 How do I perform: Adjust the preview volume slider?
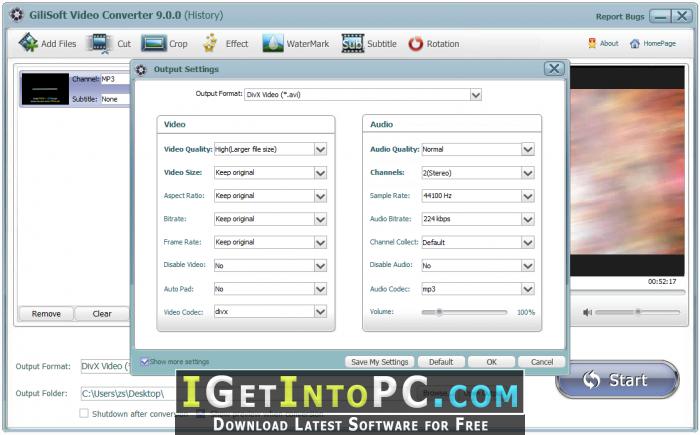point(638,312)
